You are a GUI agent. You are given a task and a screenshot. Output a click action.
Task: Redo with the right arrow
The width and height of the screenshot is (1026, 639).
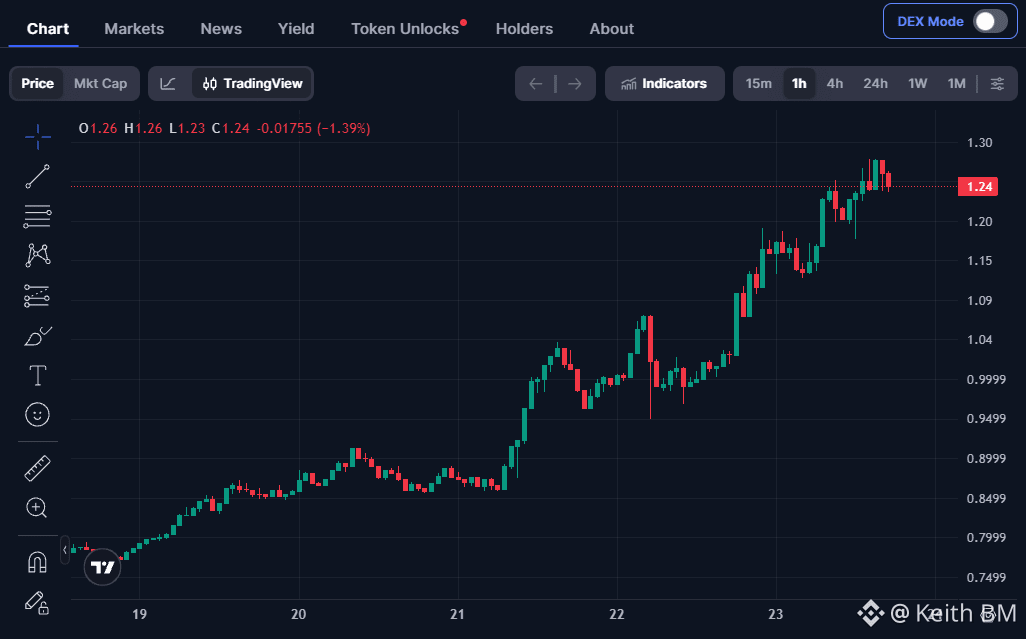[x=575, y=84]
